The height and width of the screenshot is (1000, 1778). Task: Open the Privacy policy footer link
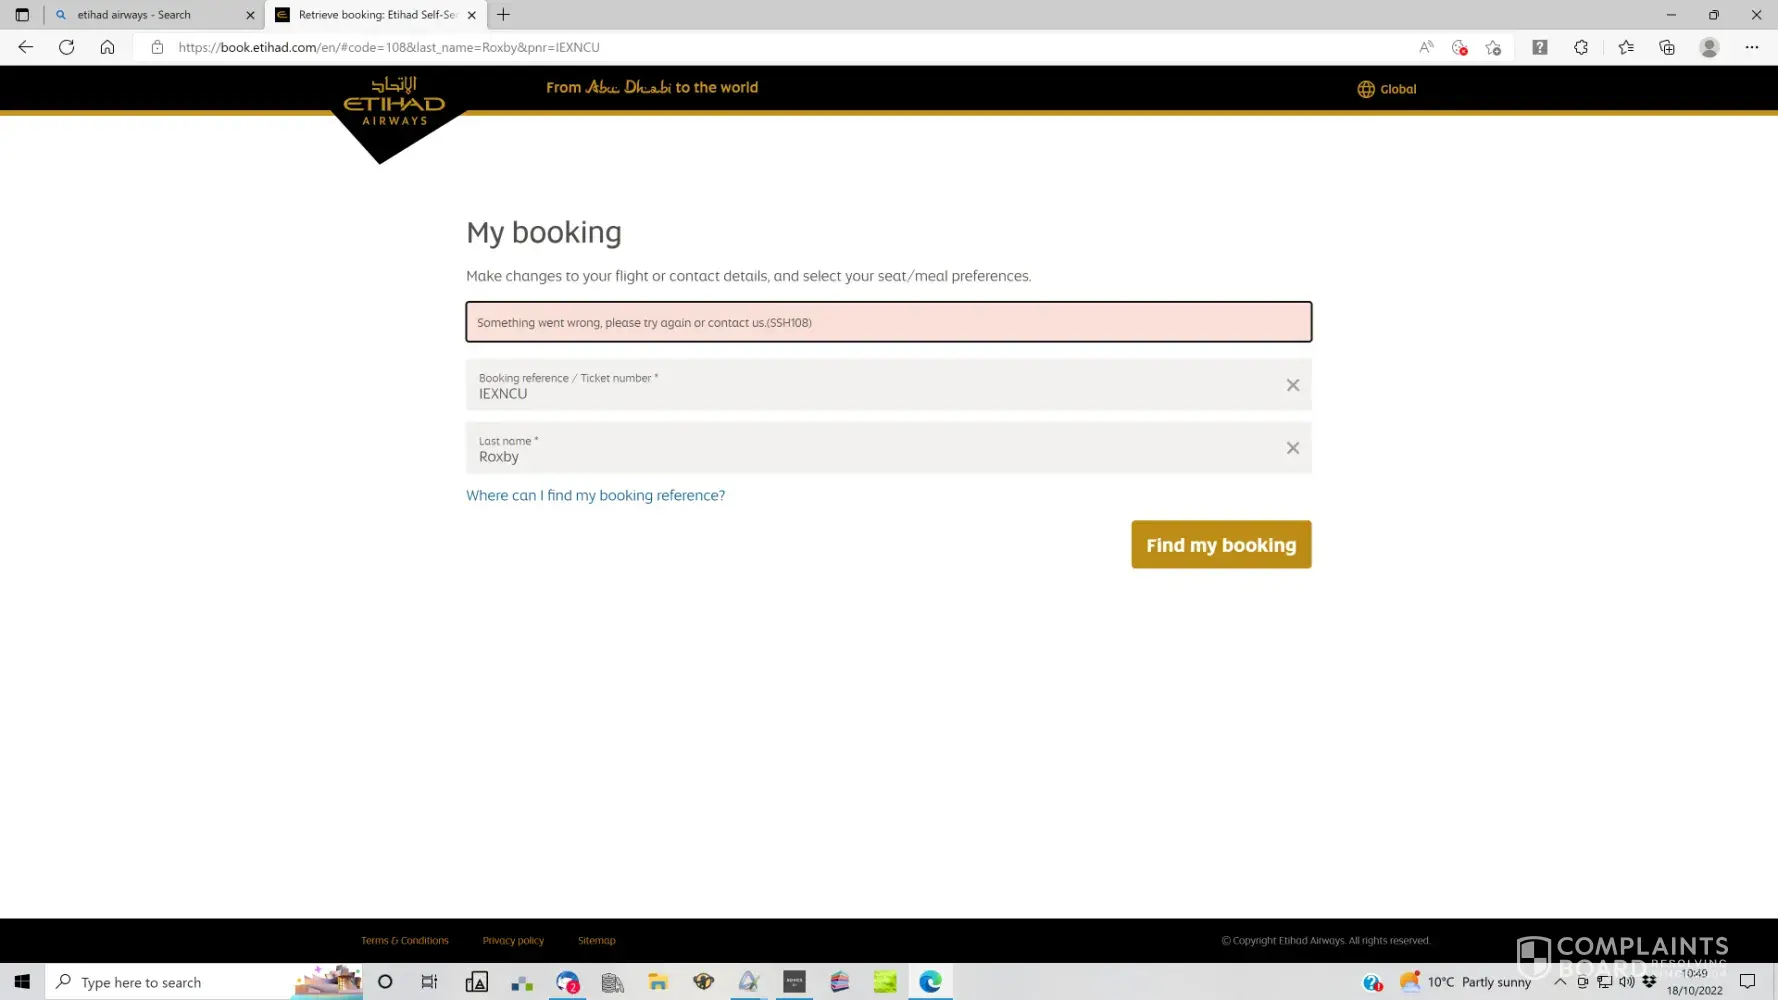(513, 941)
